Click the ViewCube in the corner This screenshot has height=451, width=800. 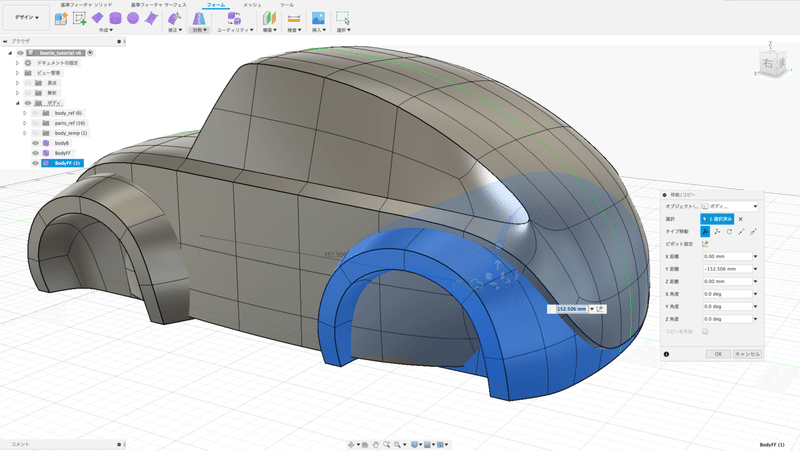(x=767, y=65)
